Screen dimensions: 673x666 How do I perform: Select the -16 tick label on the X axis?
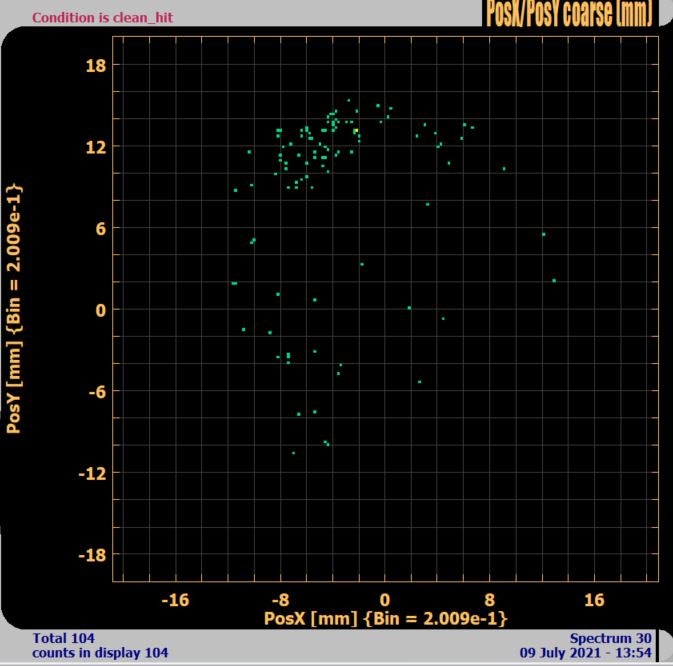click(176, 600)
